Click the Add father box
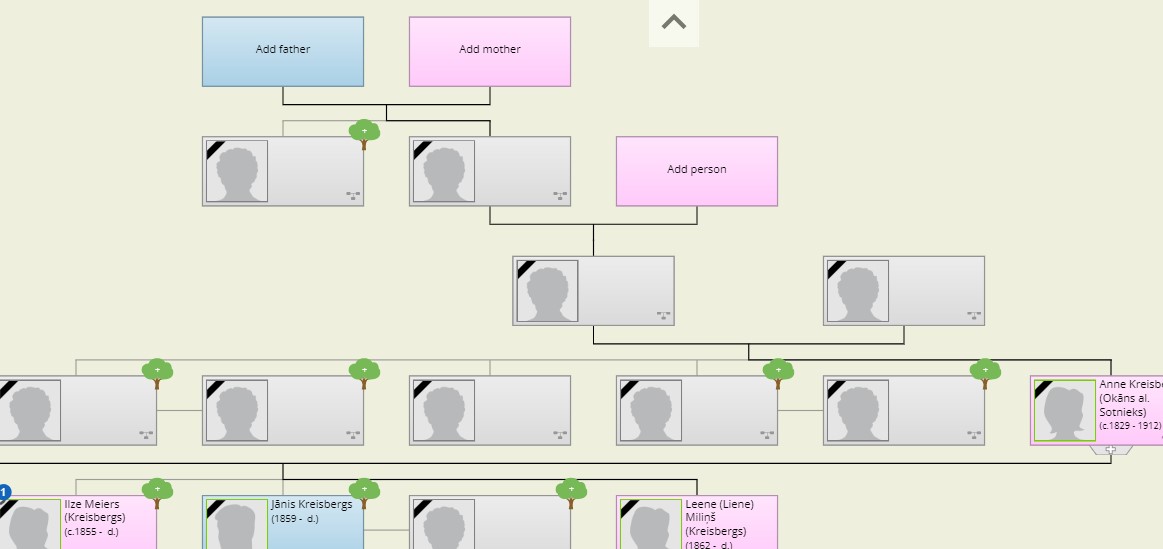The image size is (1163, 549). click(282, 51)
